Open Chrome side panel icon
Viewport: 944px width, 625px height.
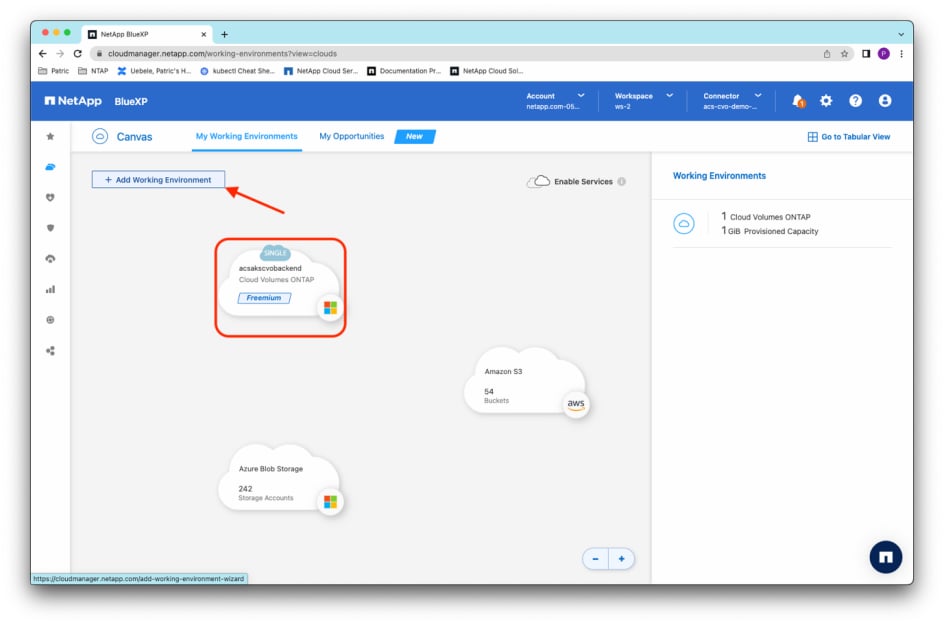866,54
